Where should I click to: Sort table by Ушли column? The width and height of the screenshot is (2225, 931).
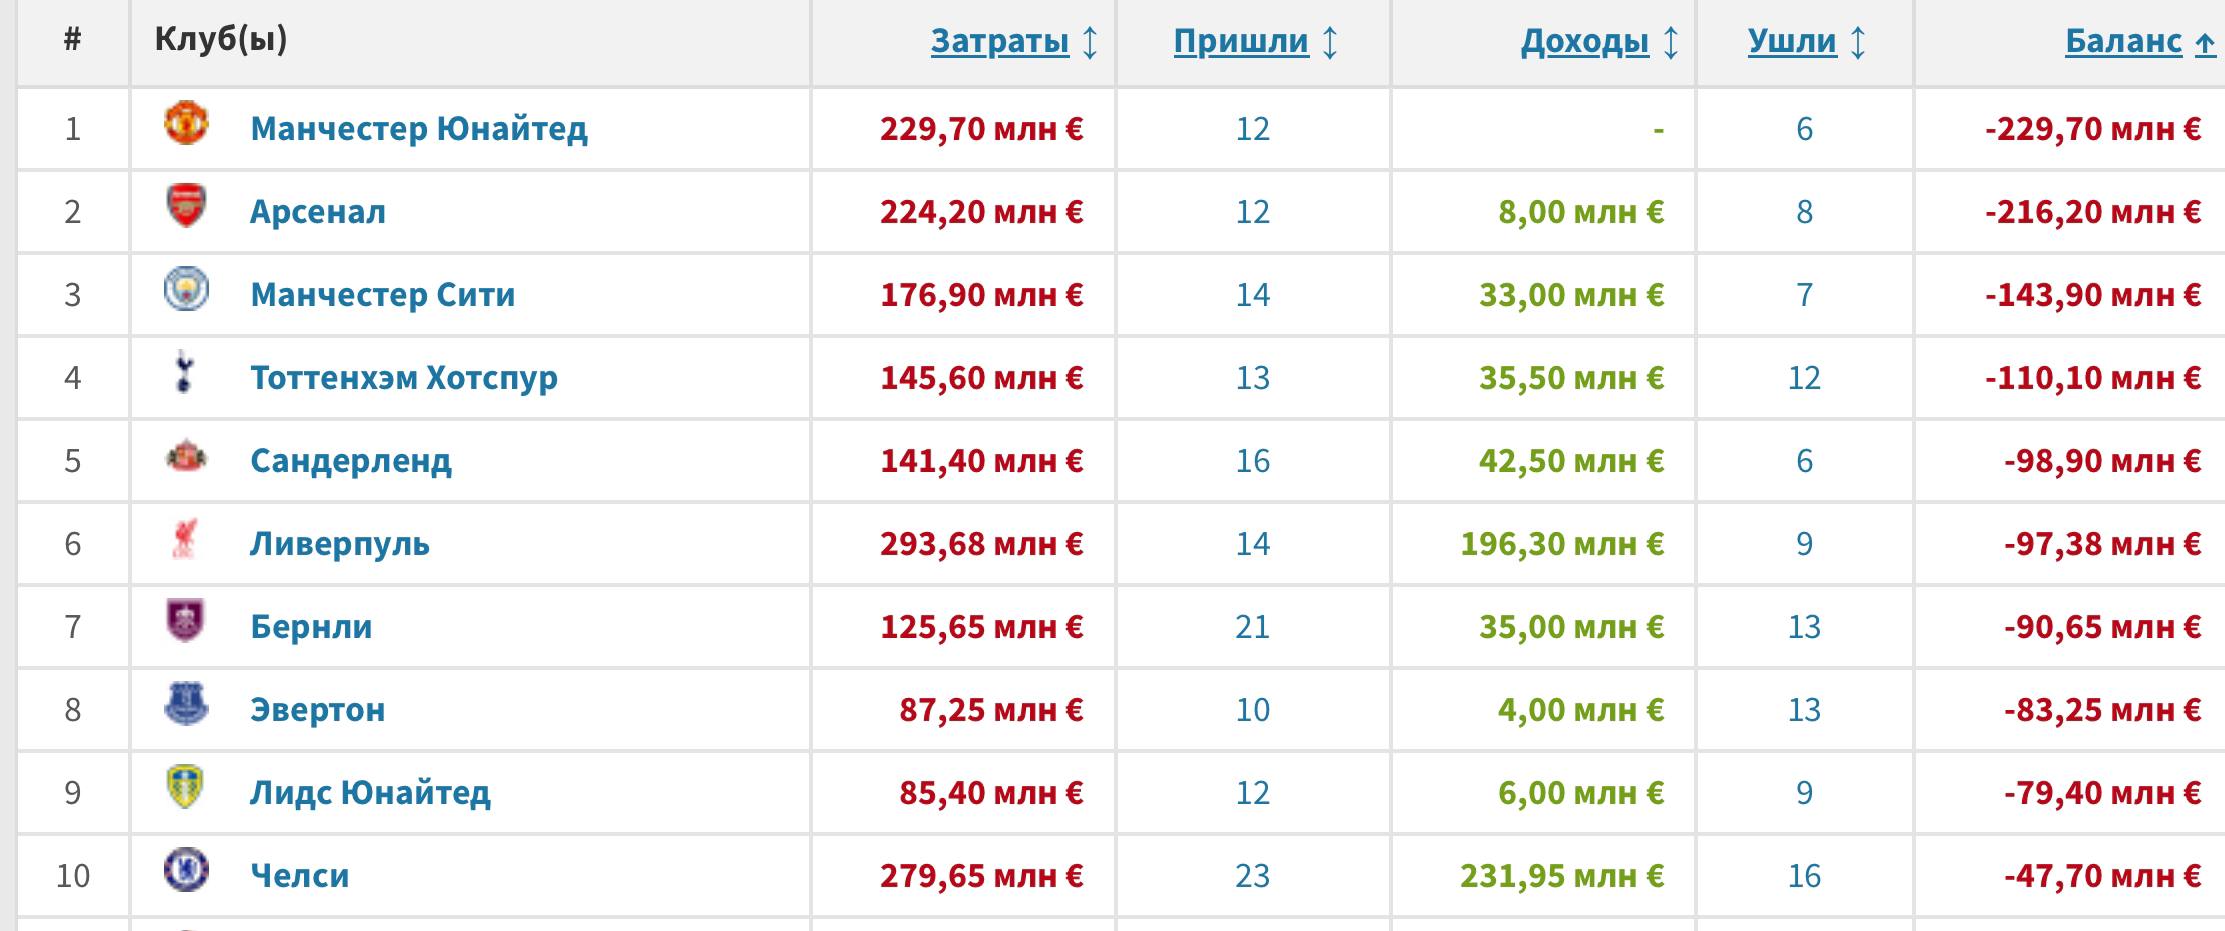[x=1792, y=41]
